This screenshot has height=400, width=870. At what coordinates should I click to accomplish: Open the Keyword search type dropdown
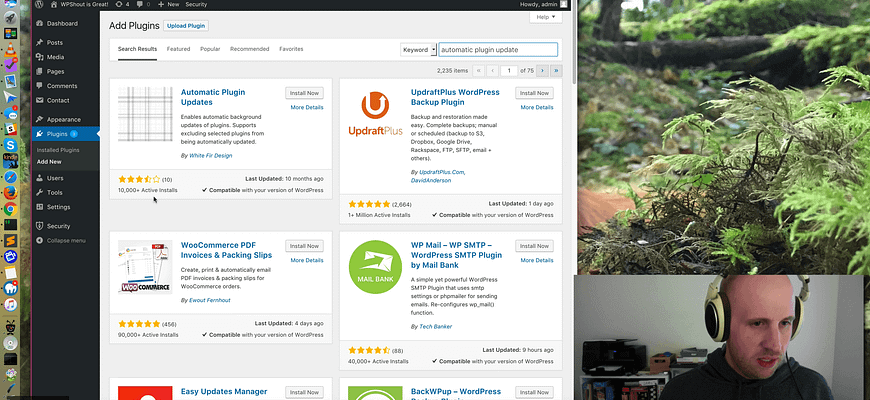[x=419, y=49]
